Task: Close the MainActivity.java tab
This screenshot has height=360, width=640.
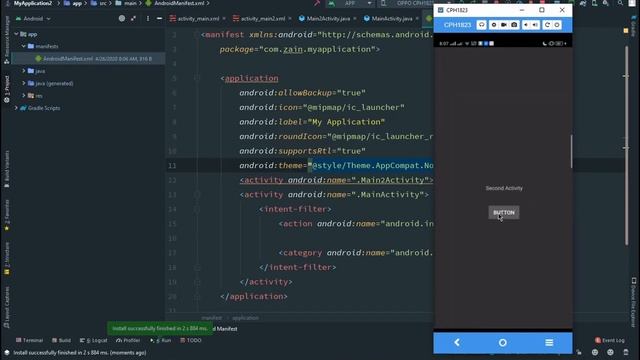Action: (x=417, y=18)
